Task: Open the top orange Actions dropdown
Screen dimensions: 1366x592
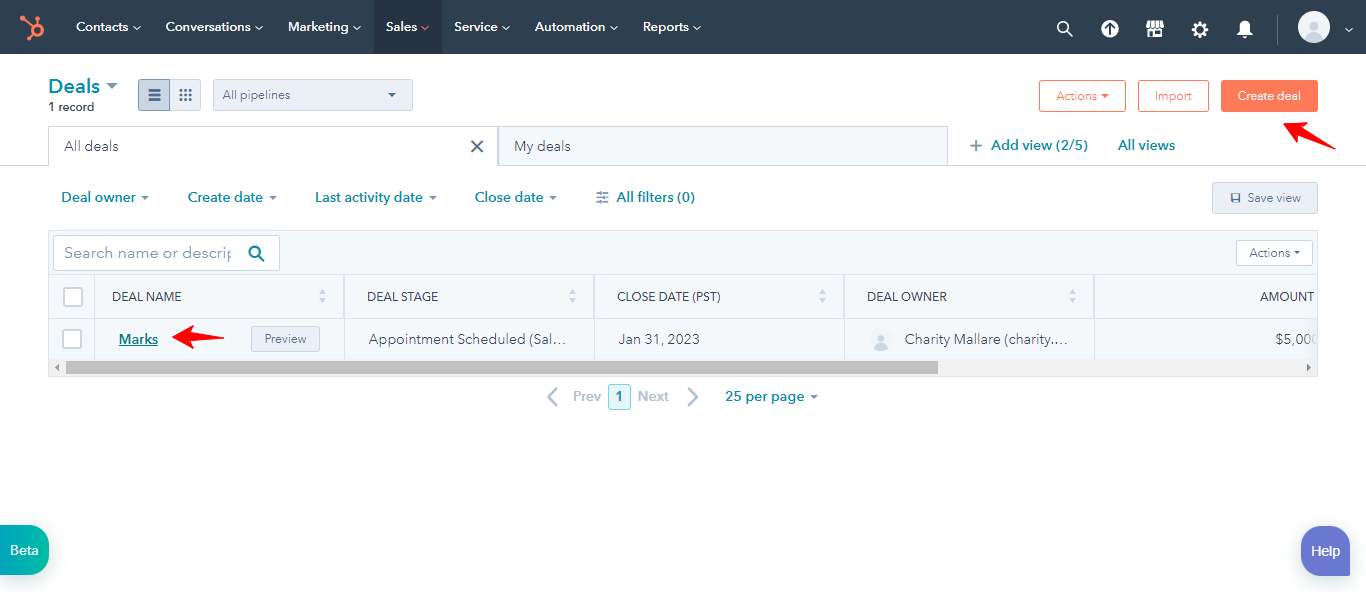Action: click(x=1082, y=96)
